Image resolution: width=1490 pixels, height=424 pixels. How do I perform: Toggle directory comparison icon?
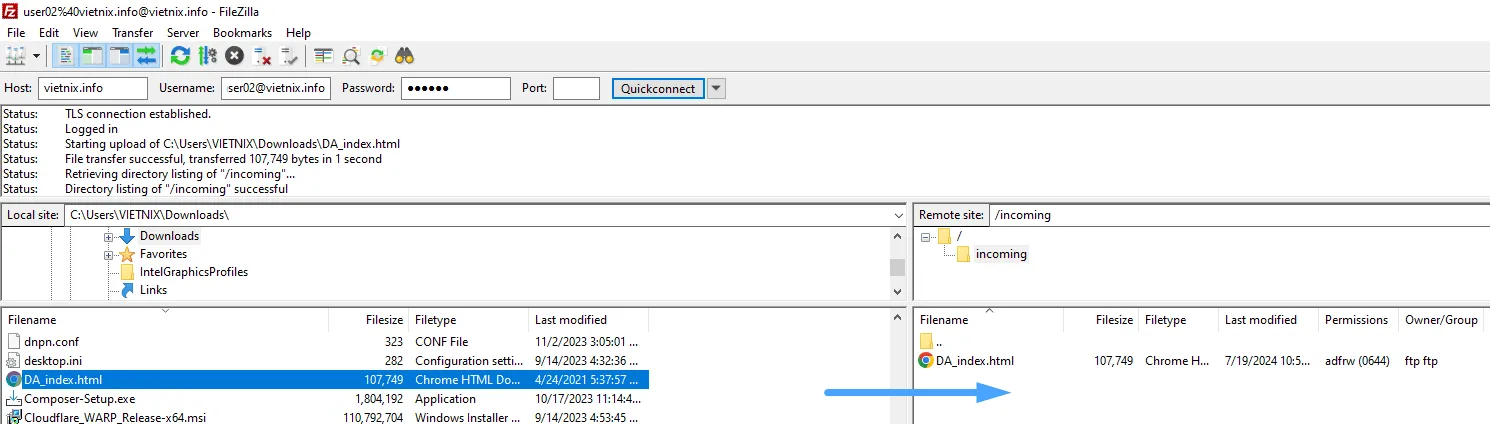point(351,56)
